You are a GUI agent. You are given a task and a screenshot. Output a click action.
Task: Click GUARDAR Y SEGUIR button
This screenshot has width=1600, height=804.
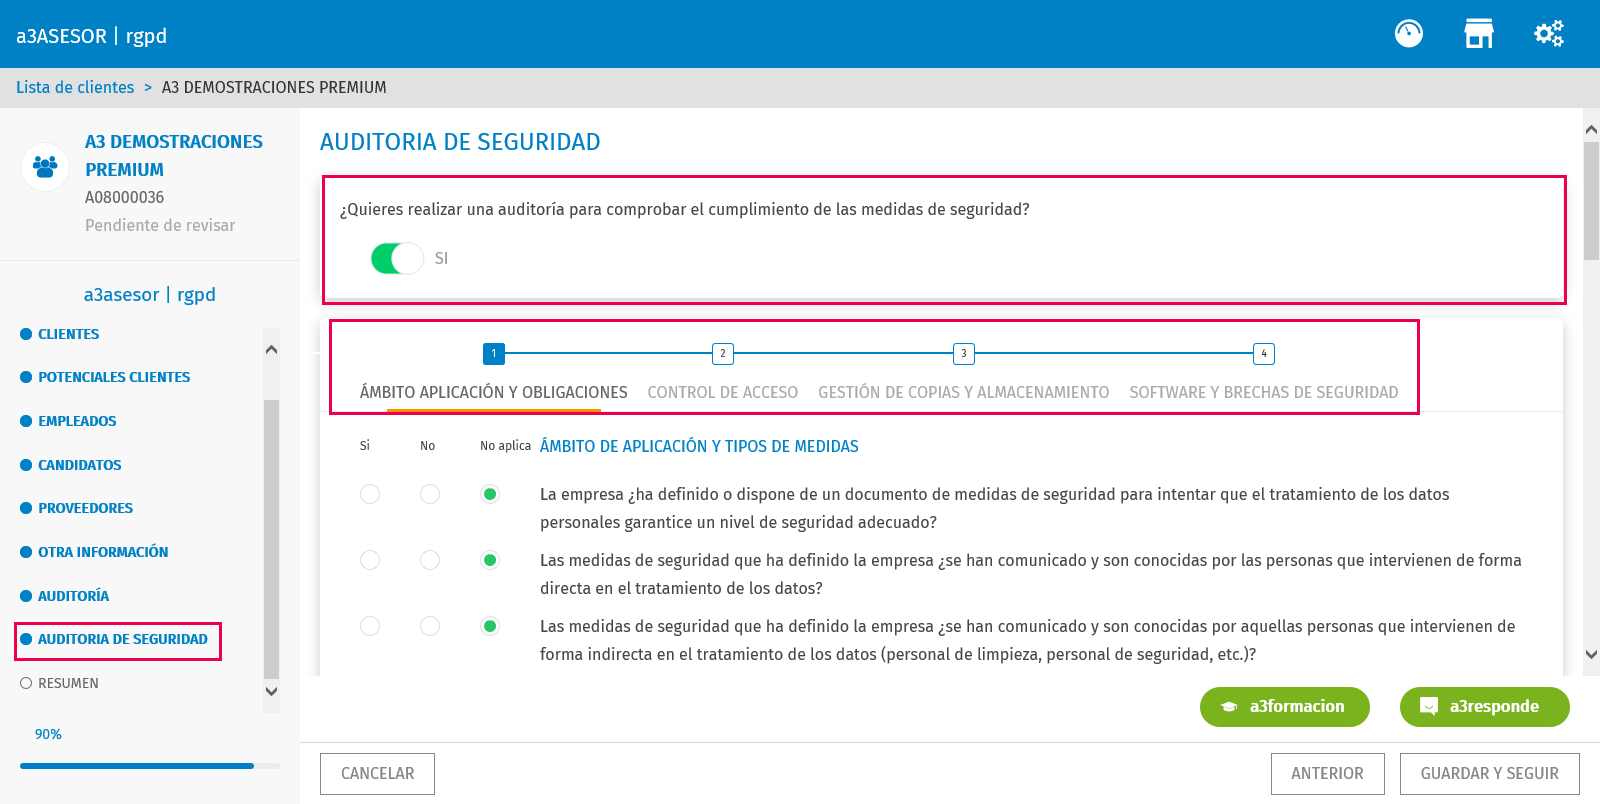[1489, 773]
